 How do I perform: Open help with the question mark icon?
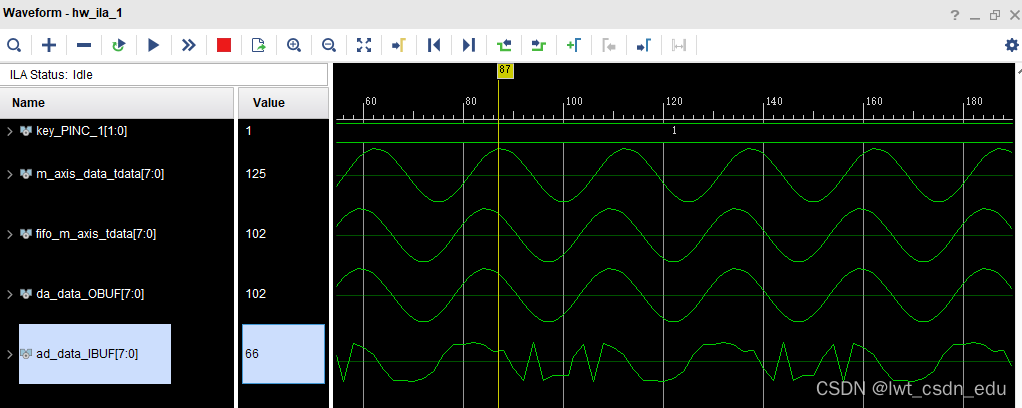coord(954,15)
